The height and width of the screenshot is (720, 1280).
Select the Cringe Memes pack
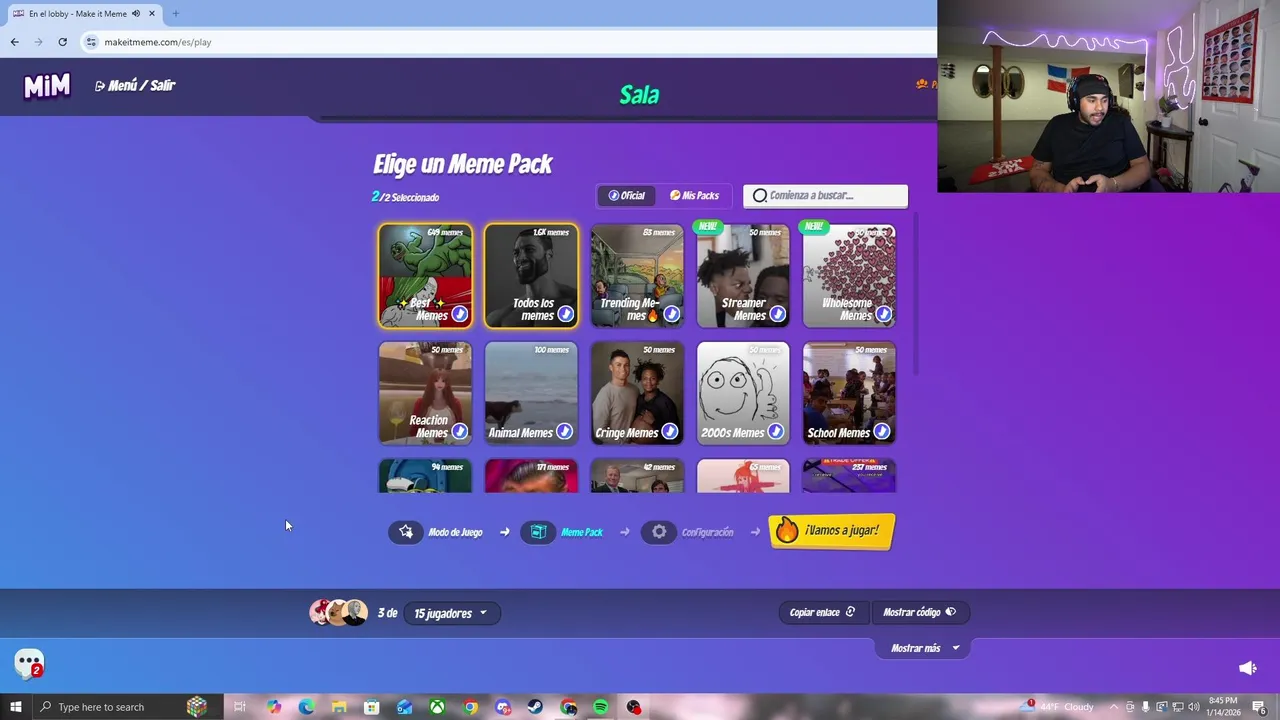pos(637,393)
